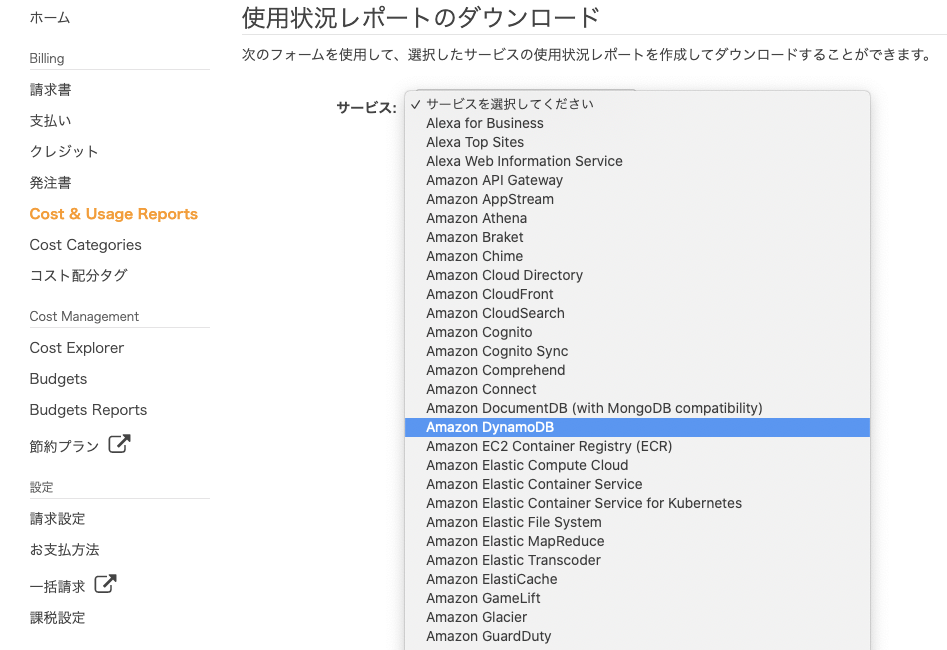The image size is (947, 650).
Task: Select Amazon Cloud Directory option
Action: click(637, 275)
